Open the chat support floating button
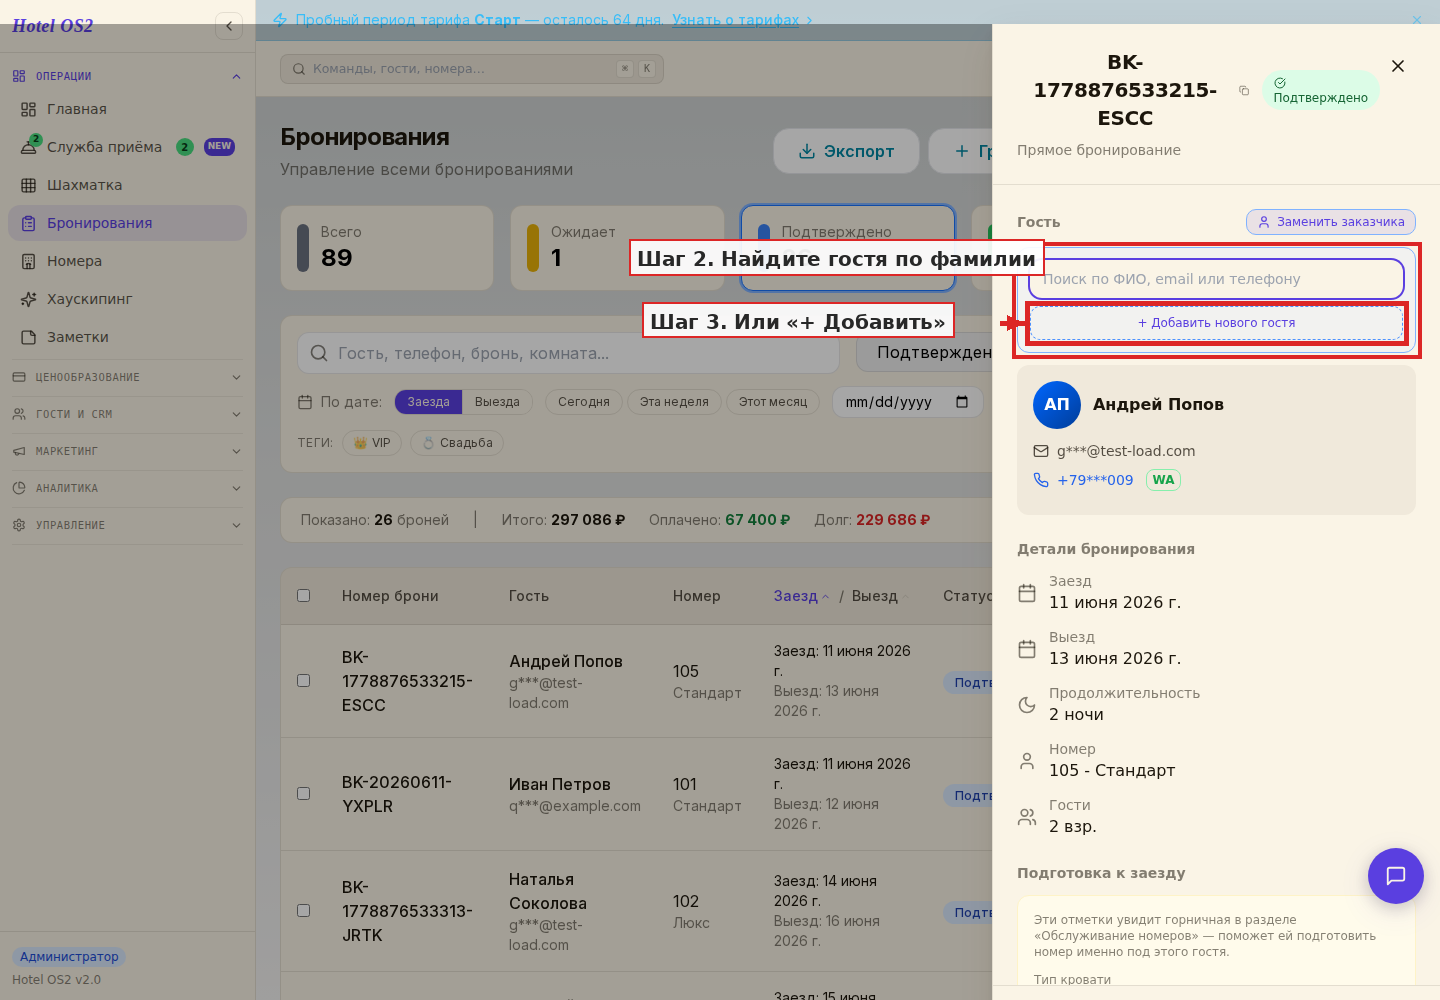 [1396, 876]
